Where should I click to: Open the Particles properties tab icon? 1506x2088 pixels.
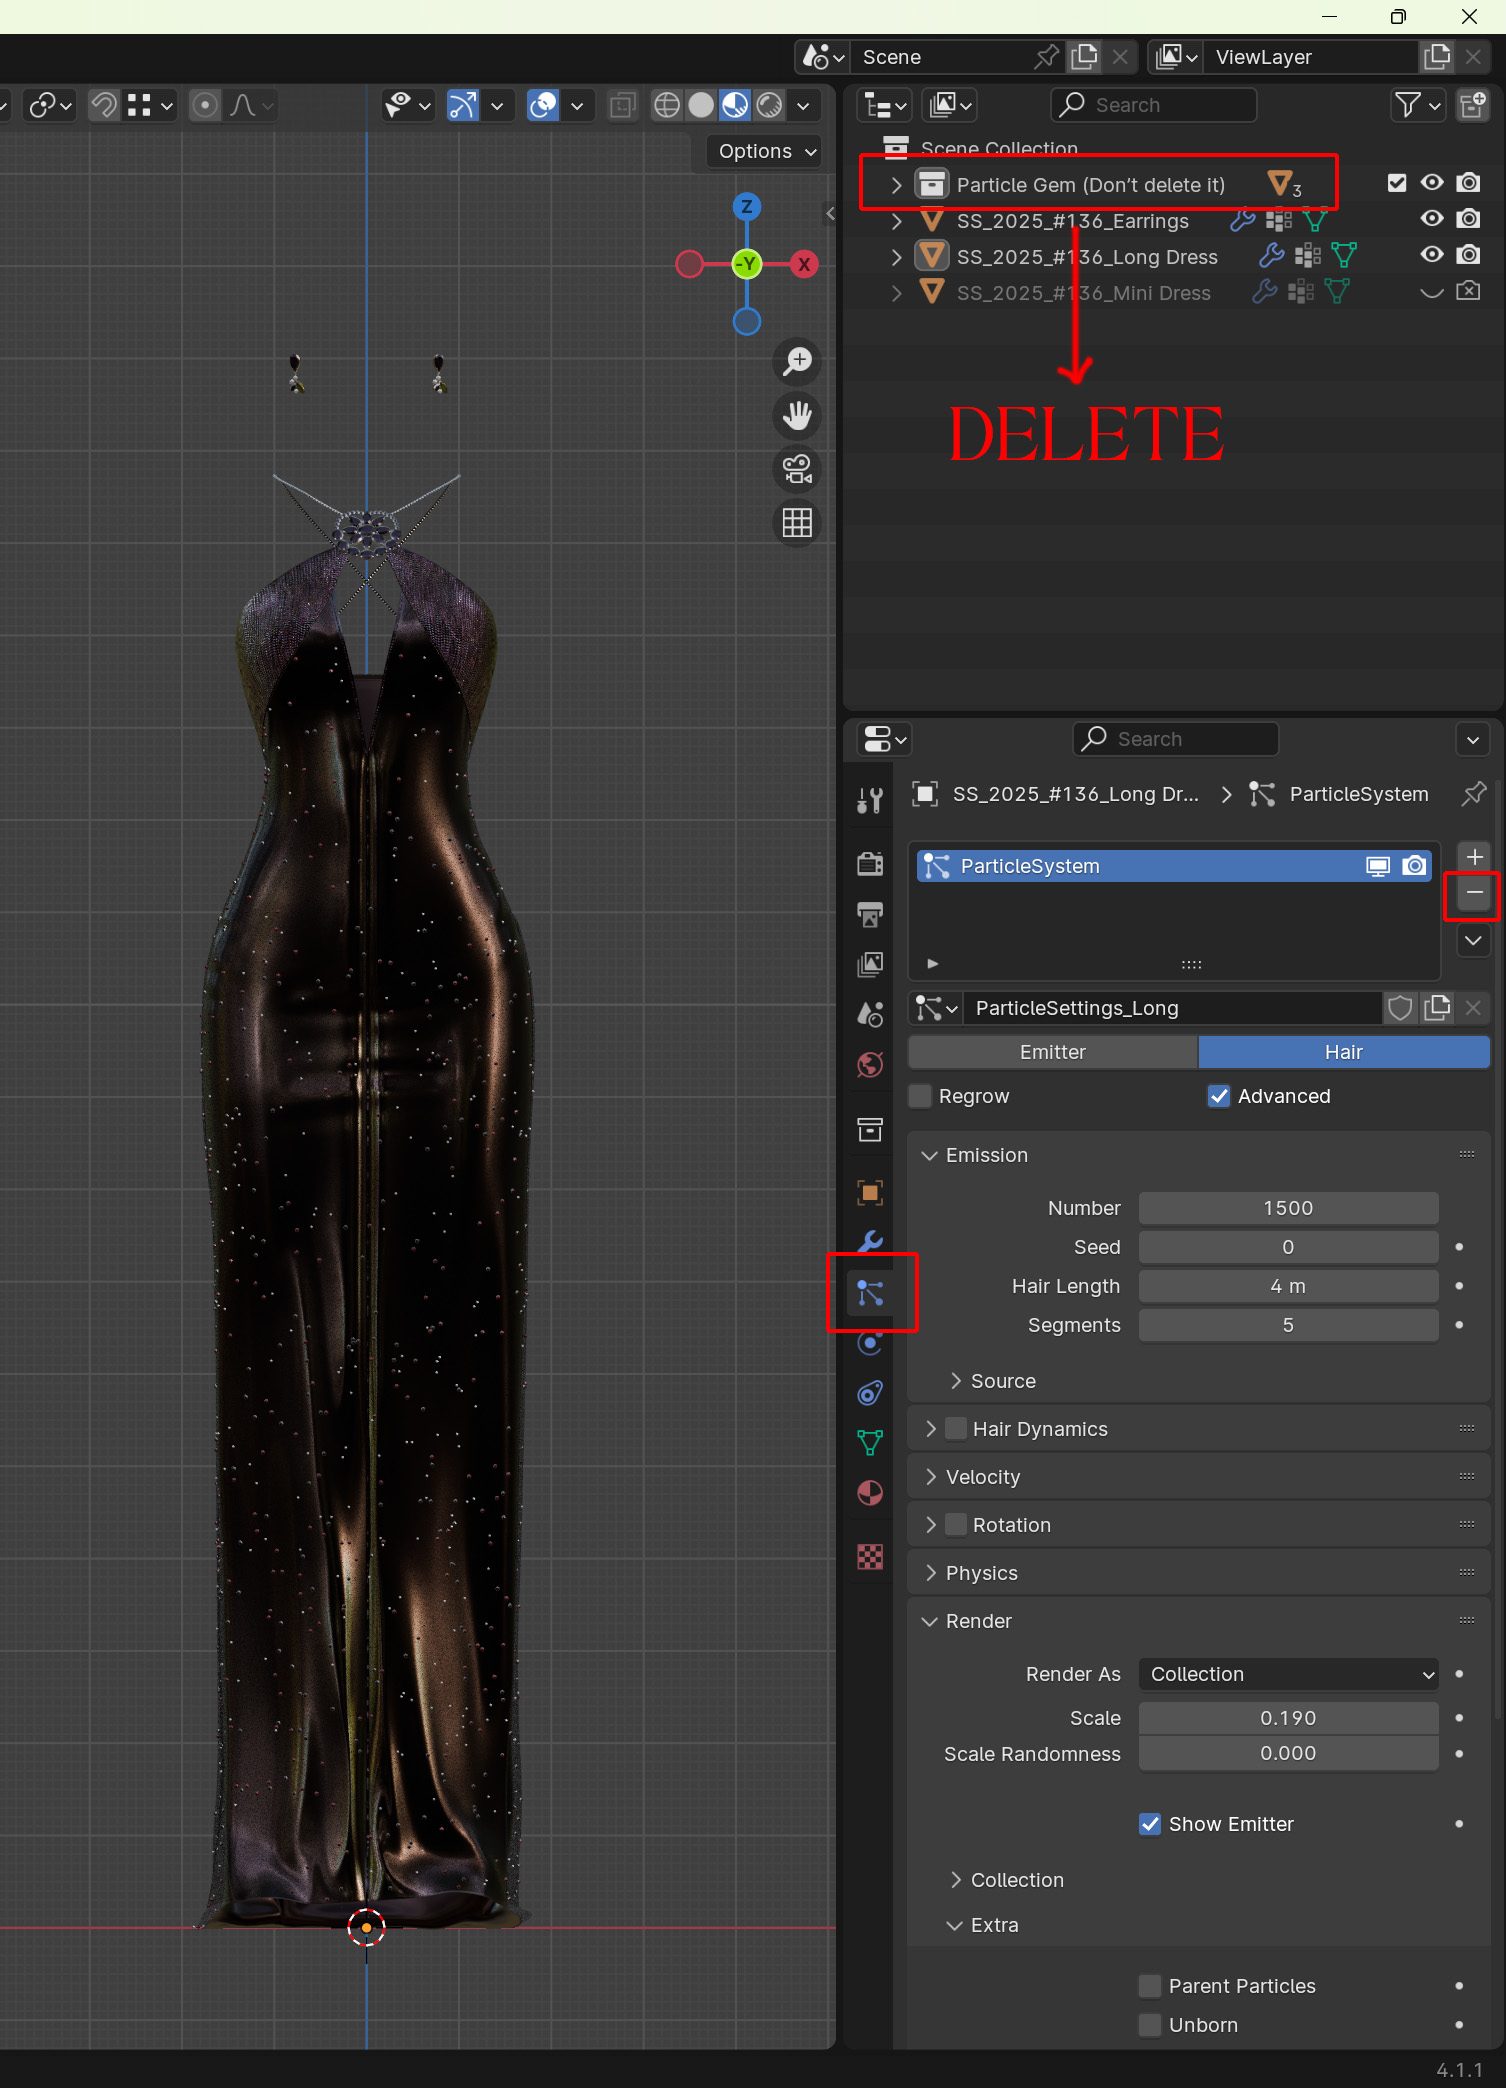point(870,1293)
